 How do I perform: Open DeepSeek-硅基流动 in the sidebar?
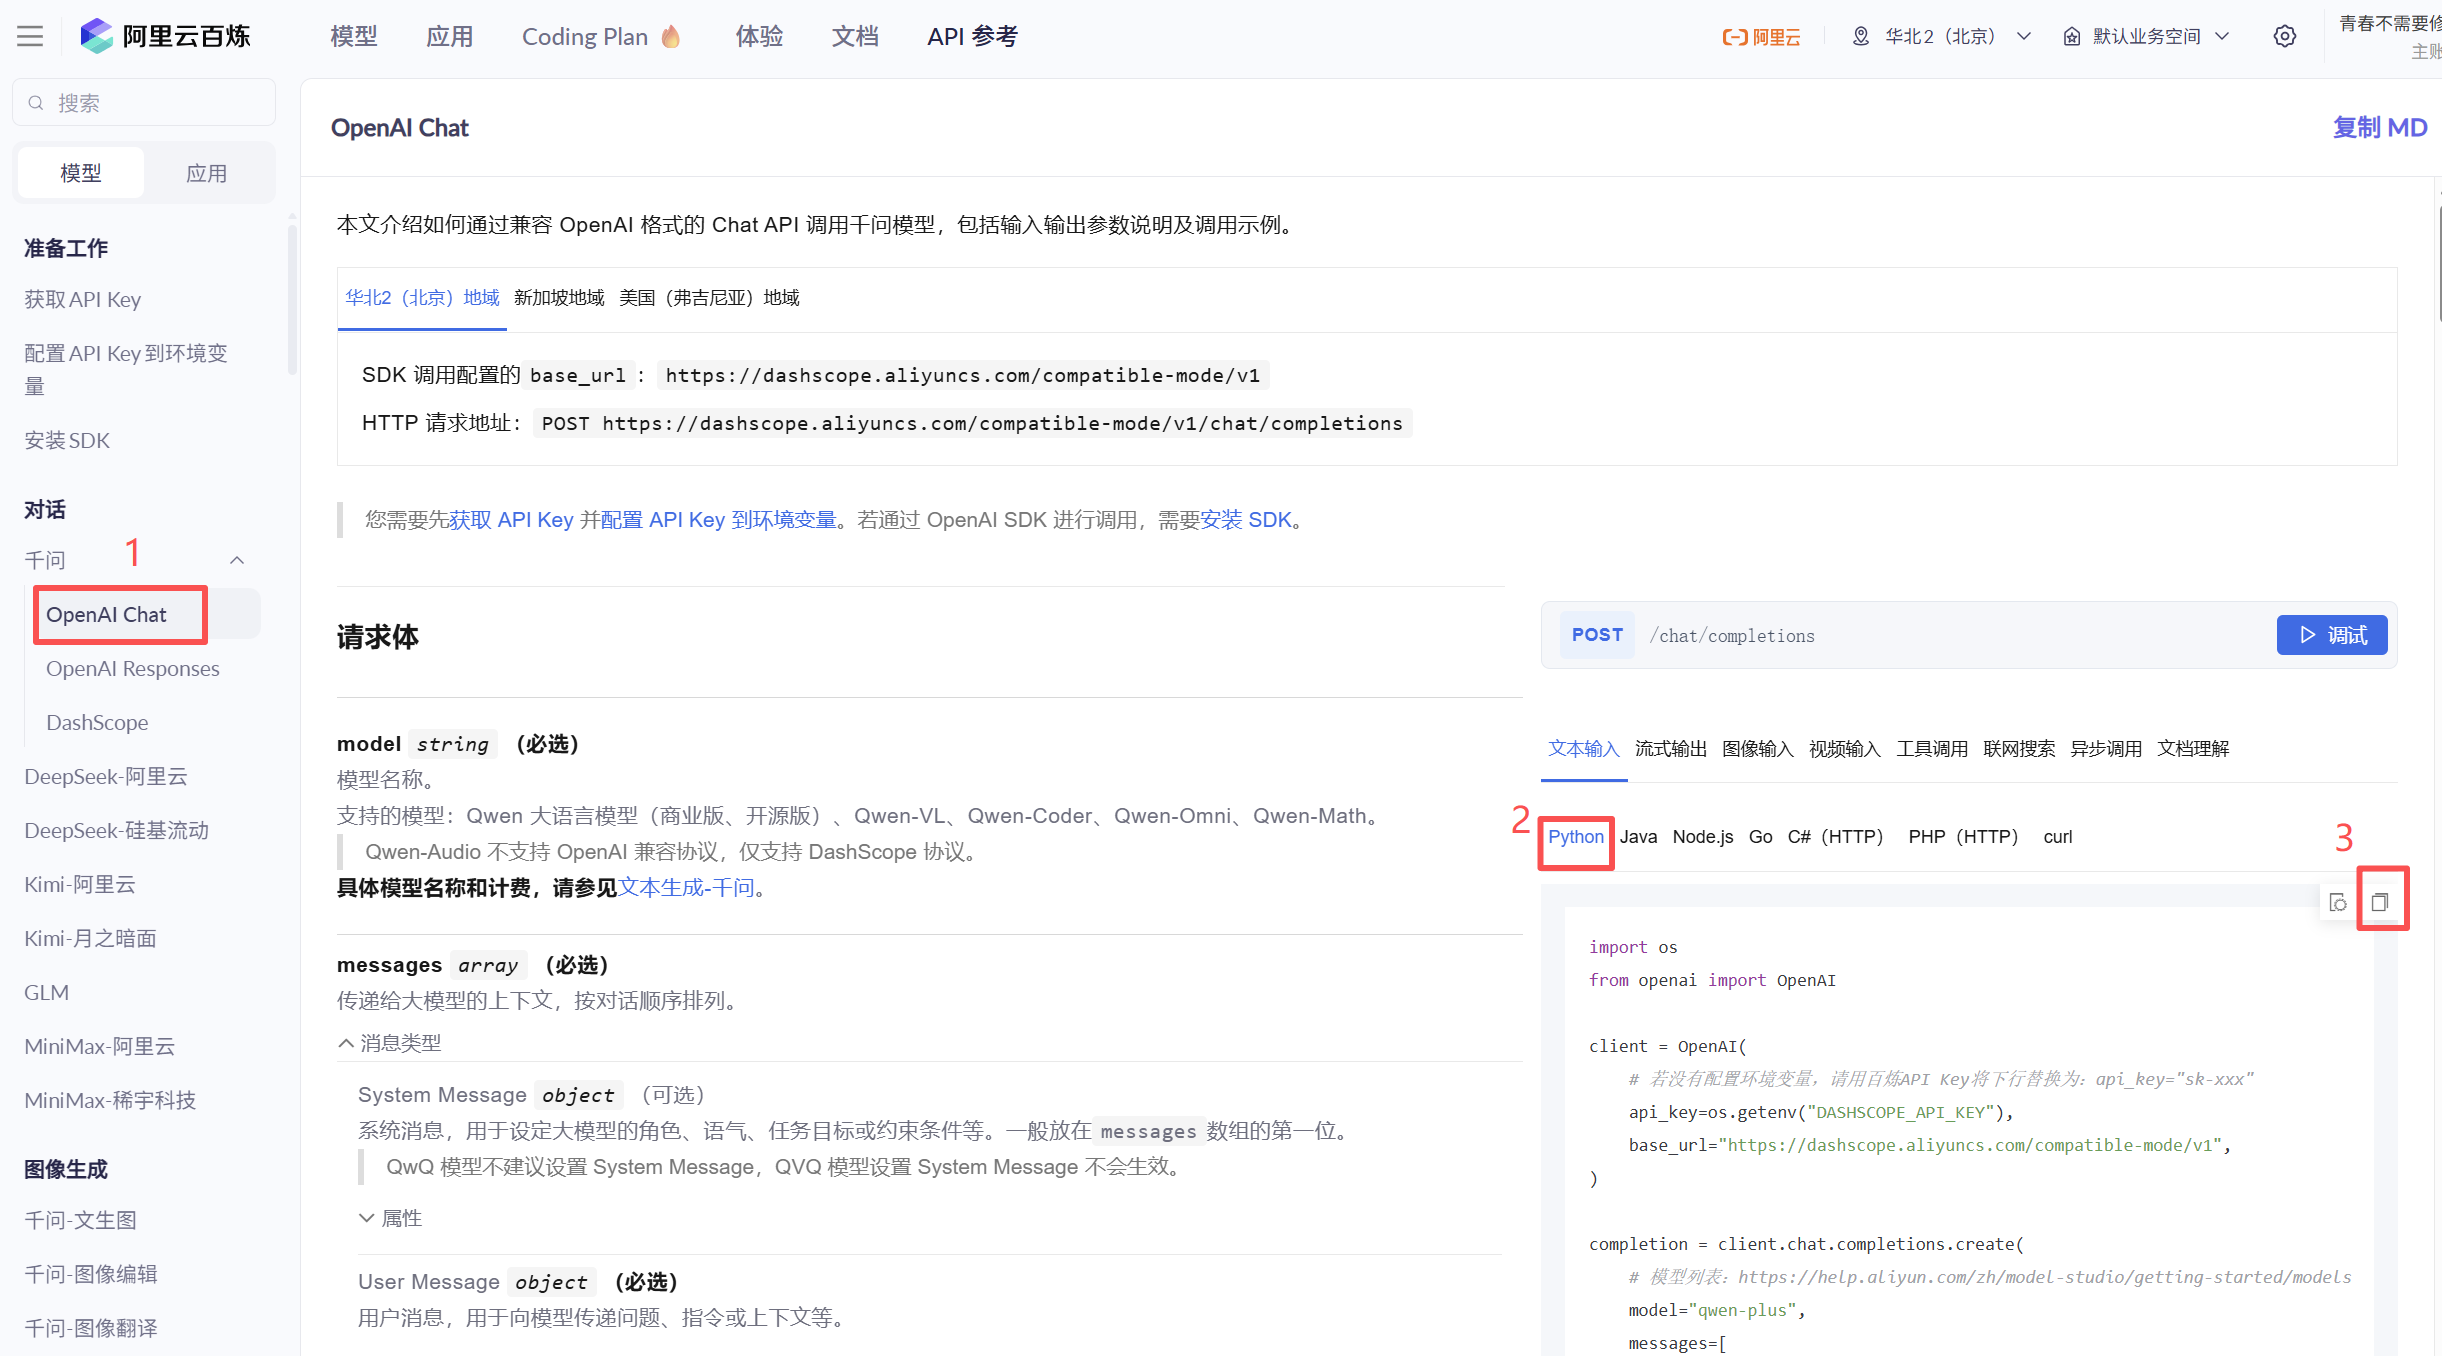point(117,831)
